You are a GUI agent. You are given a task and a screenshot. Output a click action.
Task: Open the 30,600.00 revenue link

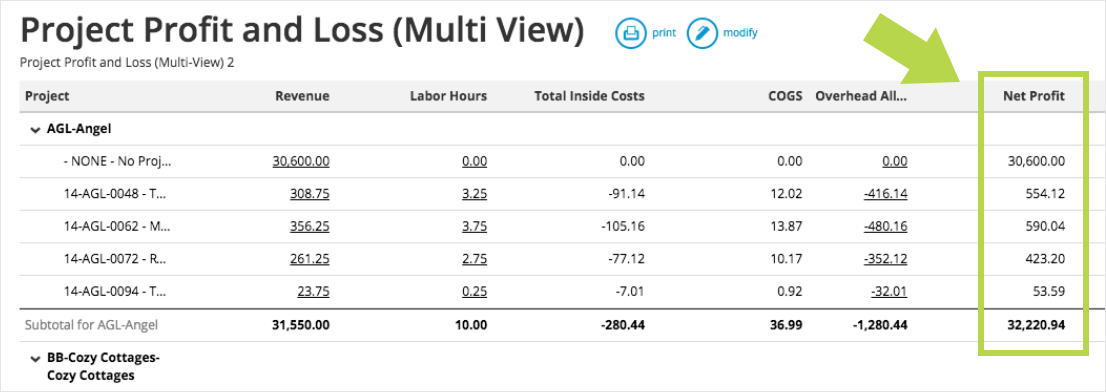click(x=300, y=161)
